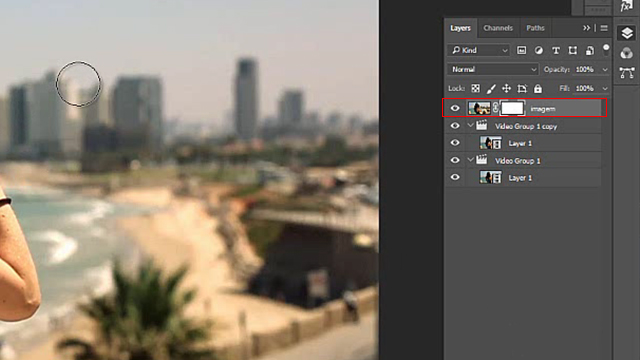Click the bottom-most Layer 1 thumbnail
640x360 pixels.
coord(491,178)
